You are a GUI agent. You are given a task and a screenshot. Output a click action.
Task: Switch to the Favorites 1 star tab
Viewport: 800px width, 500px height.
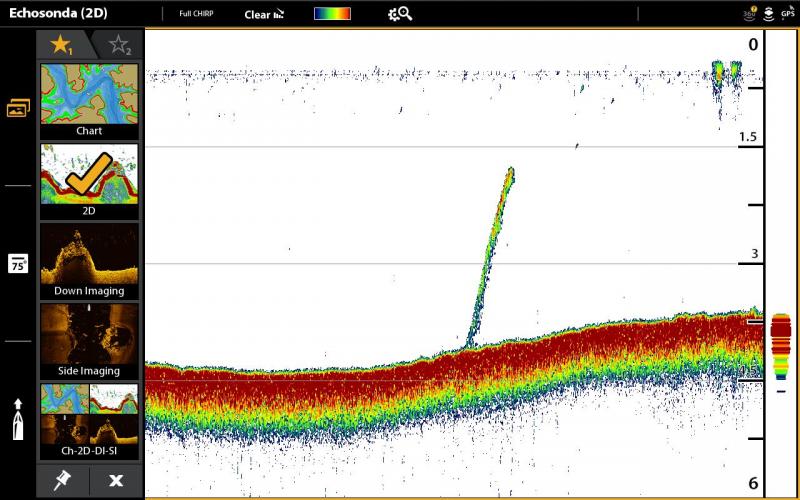(61, 45)
